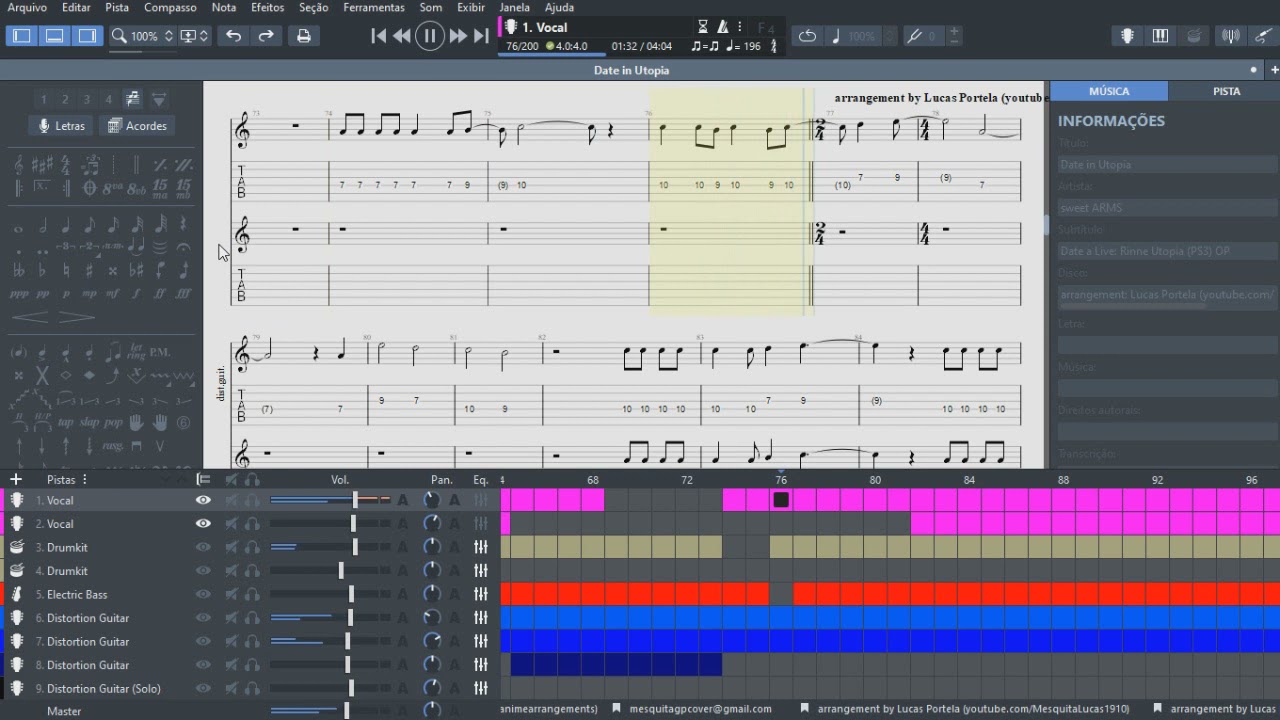The width and height of the screenshot is (1280, 720).
Task: Click the Electric Bass guitar icon
Action: (x=17, y=594)
